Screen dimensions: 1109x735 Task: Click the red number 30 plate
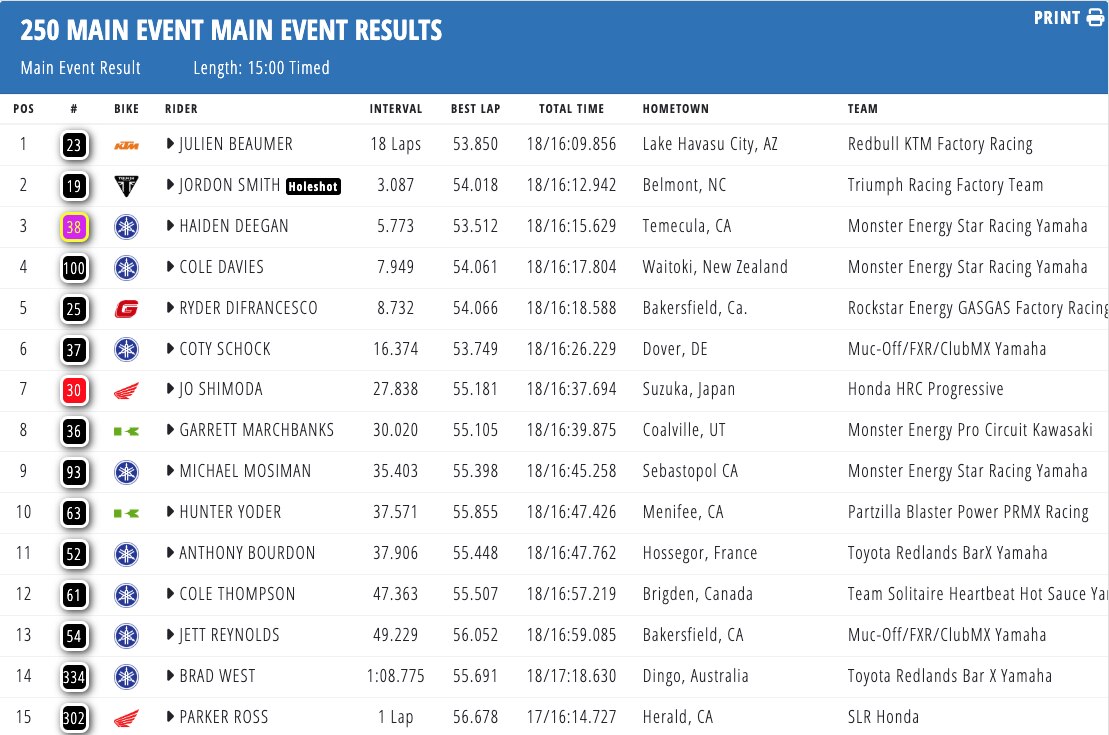click(x=74, y=390)
